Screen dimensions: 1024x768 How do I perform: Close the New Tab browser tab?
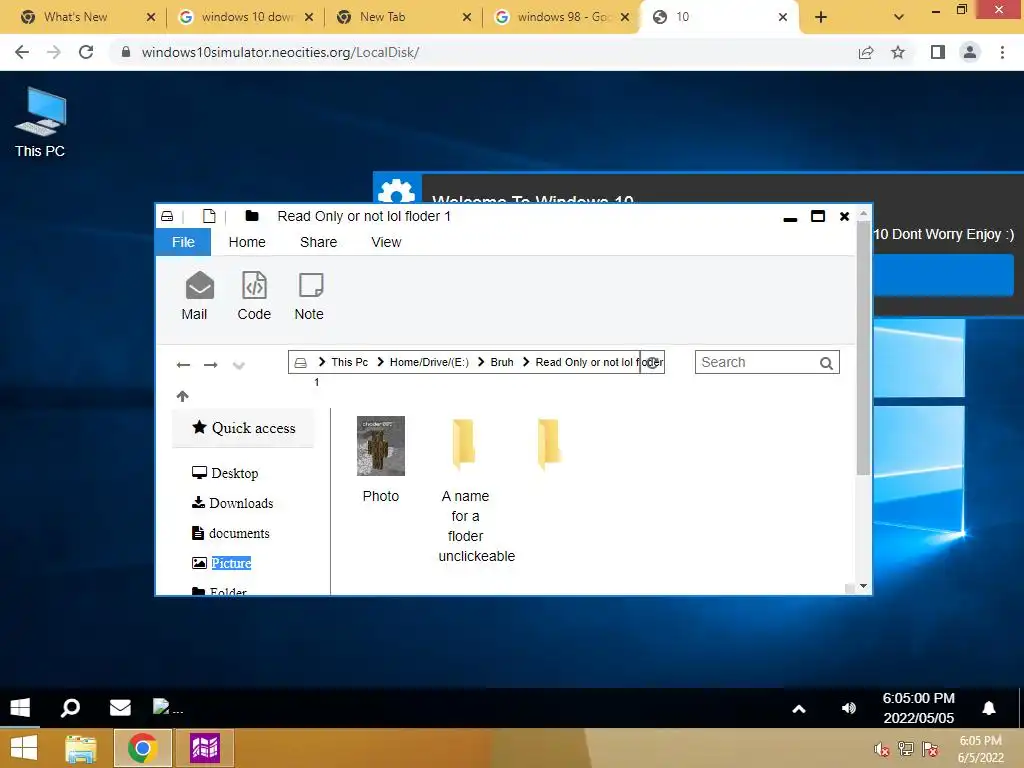[466, 18]
